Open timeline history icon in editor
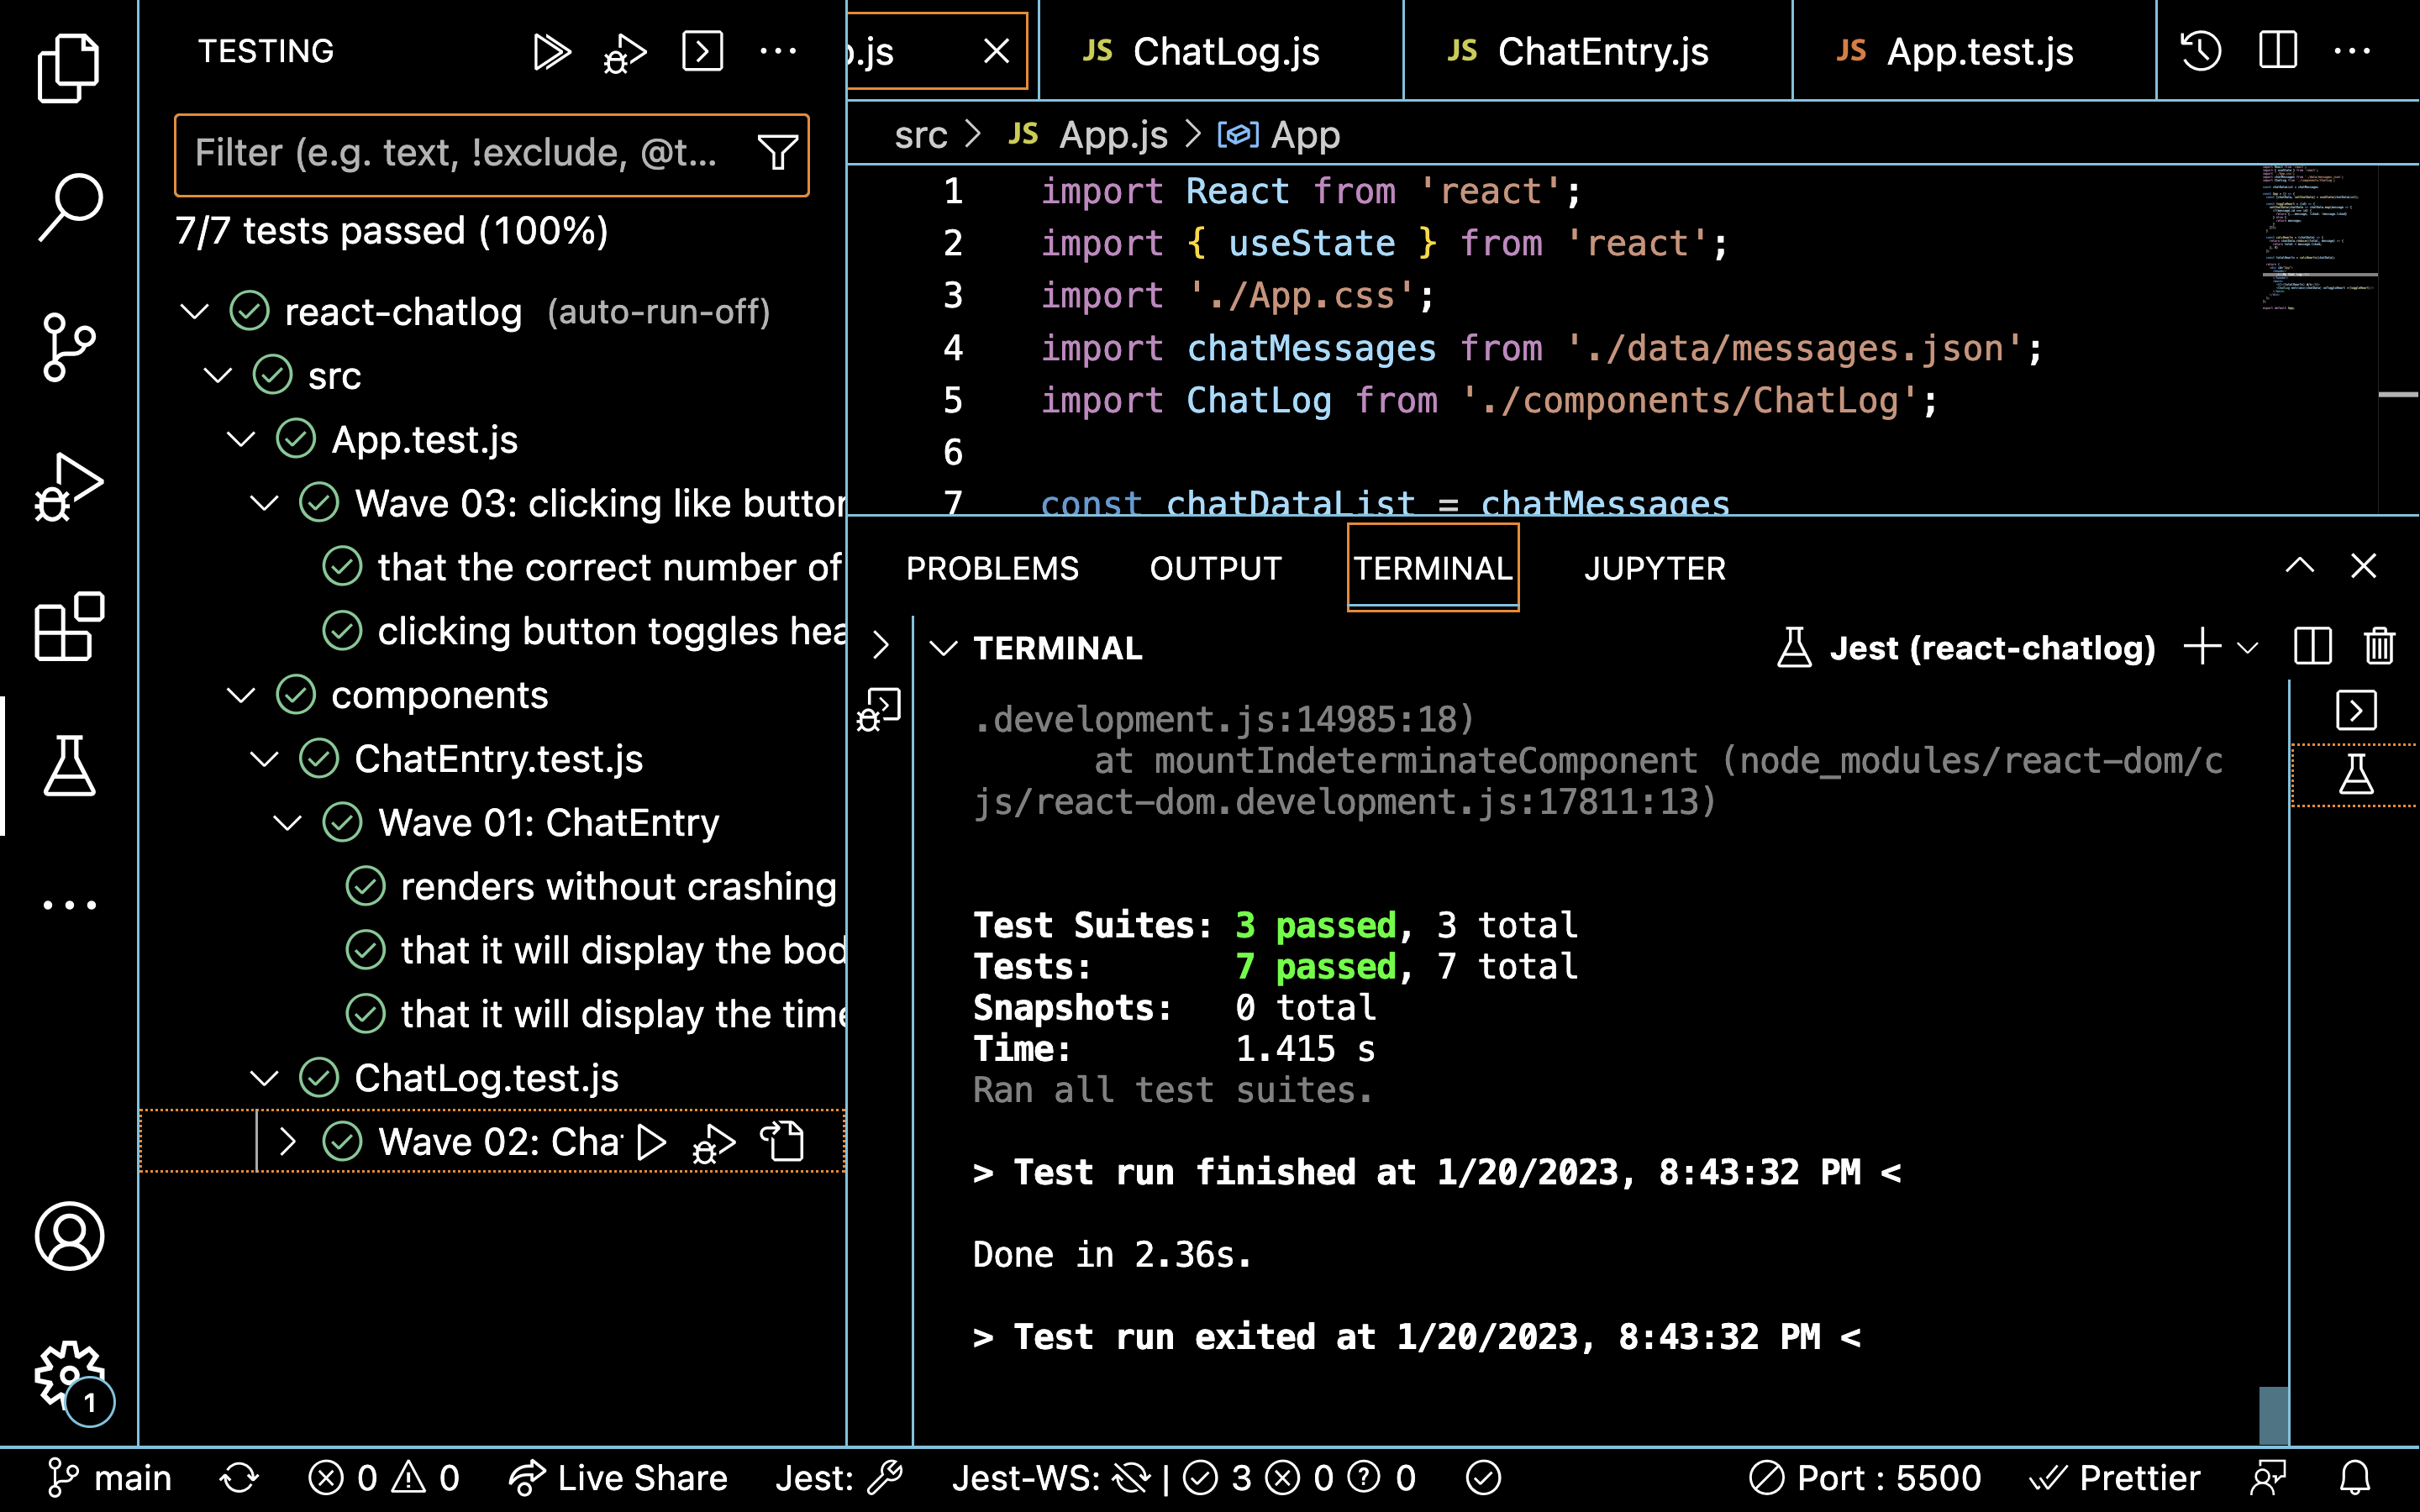Screen dimensions: 2420x1512 coord(2200,51)
